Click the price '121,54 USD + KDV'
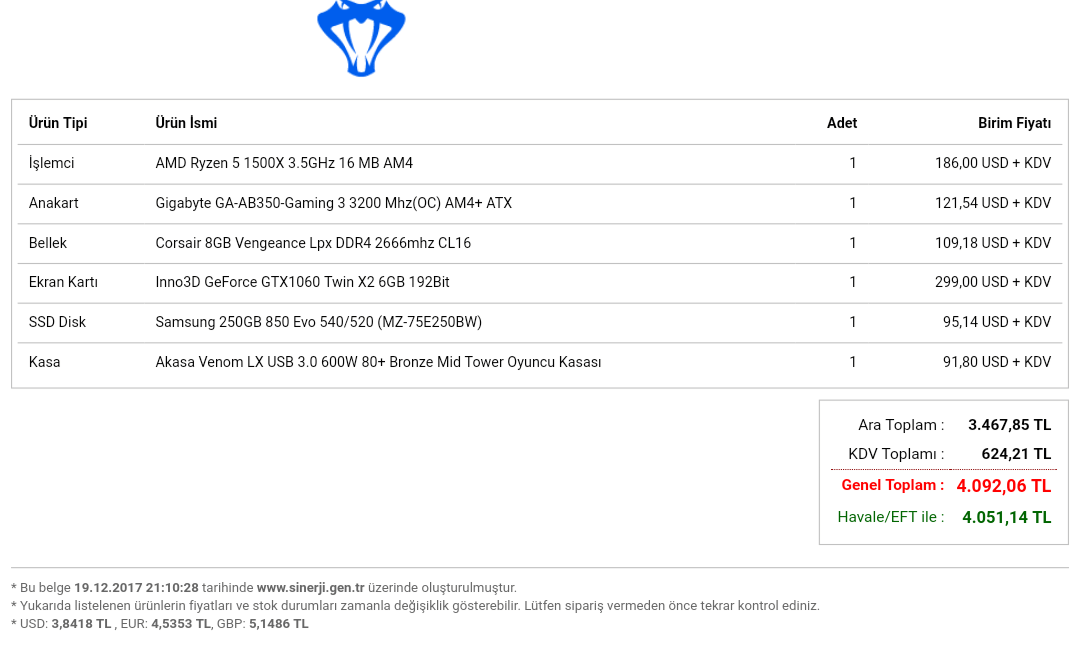Screen dimensions: 1077x659 993,203
